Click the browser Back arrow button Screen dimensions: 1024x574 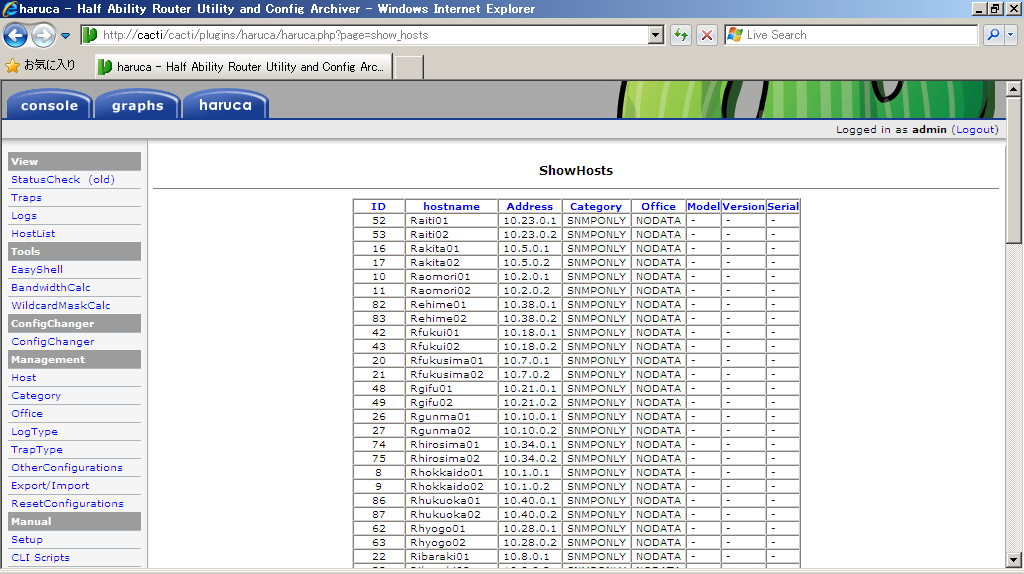pyautogui.click(x=15, y=35)
